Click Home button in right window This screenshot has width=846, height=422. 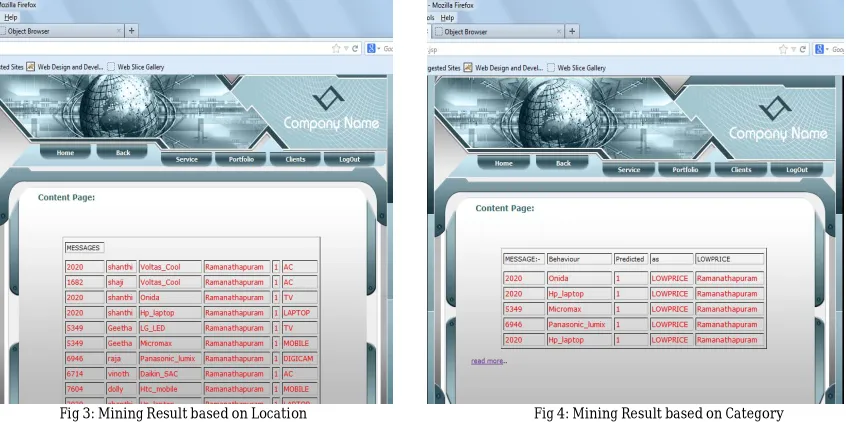[x=503, y=163]
